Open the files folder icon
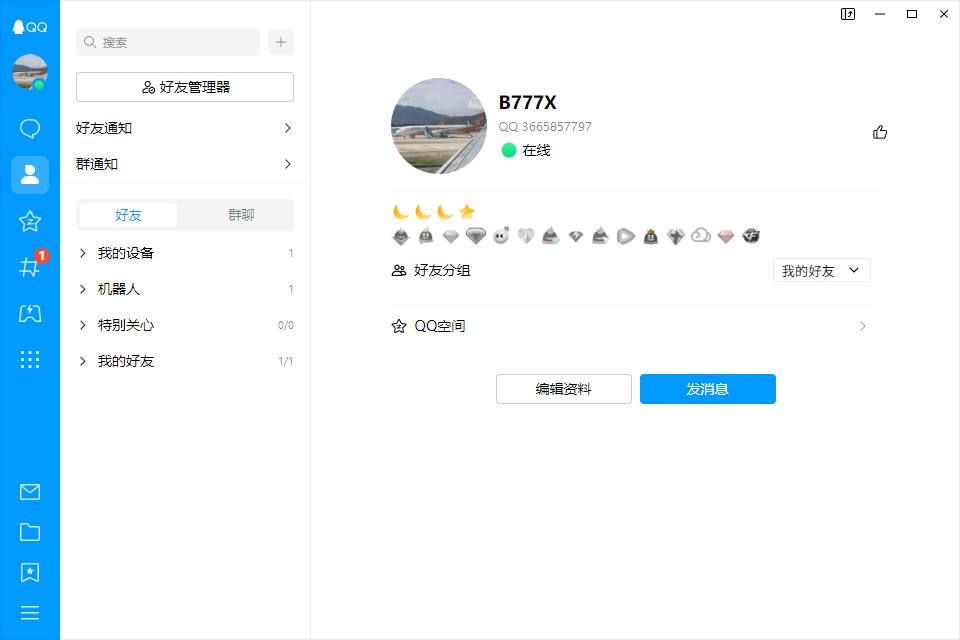 pyautogui.click(x=30, y=532)
